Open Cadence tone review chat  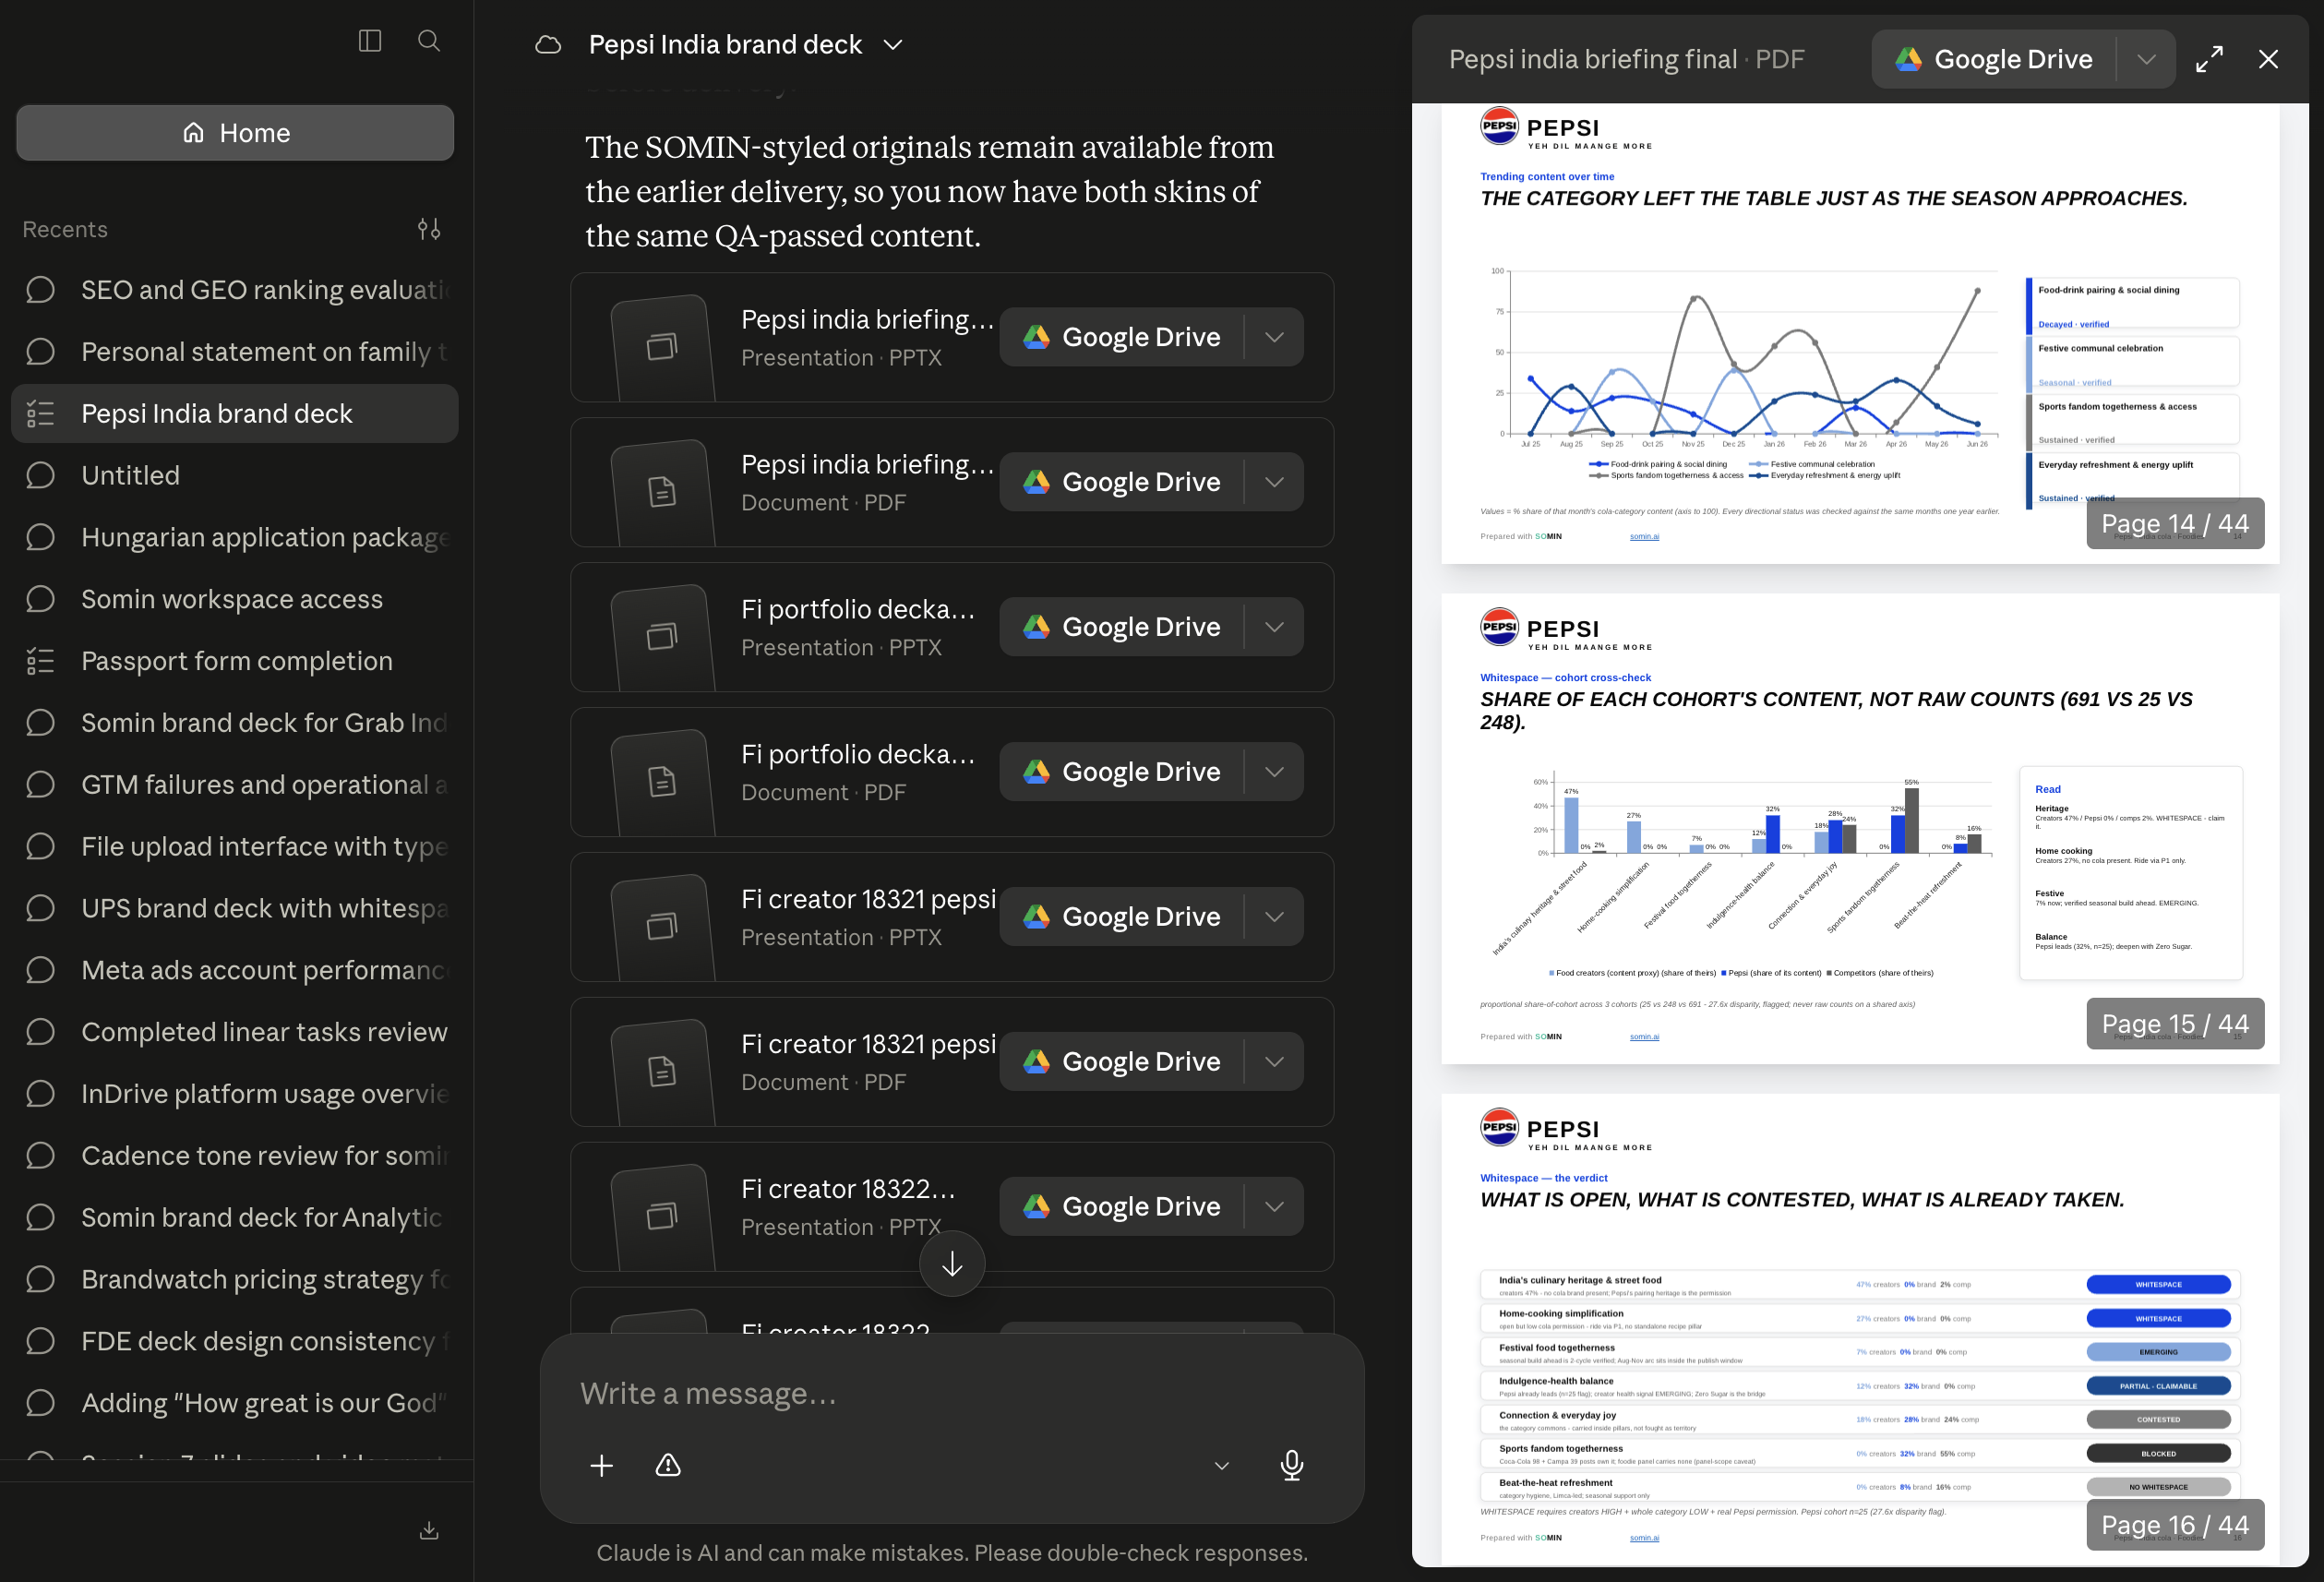pos(235,1156)
